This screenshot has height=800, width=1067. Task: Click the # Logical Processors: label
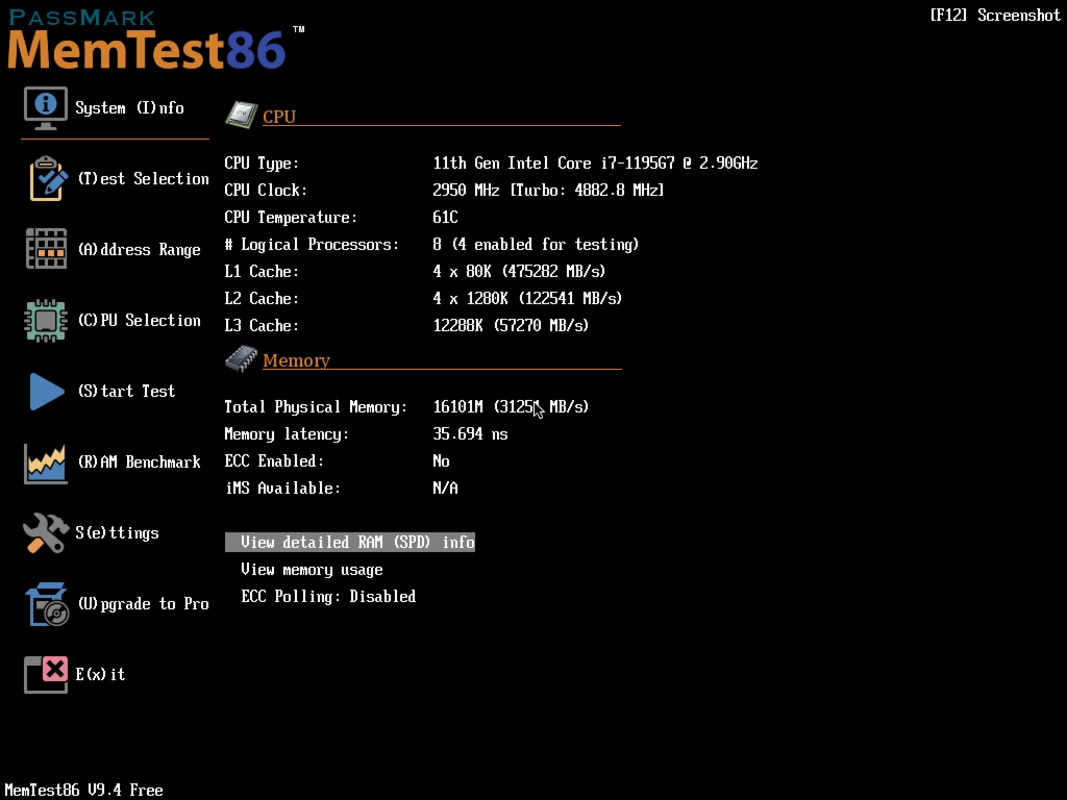coord(312,245)
